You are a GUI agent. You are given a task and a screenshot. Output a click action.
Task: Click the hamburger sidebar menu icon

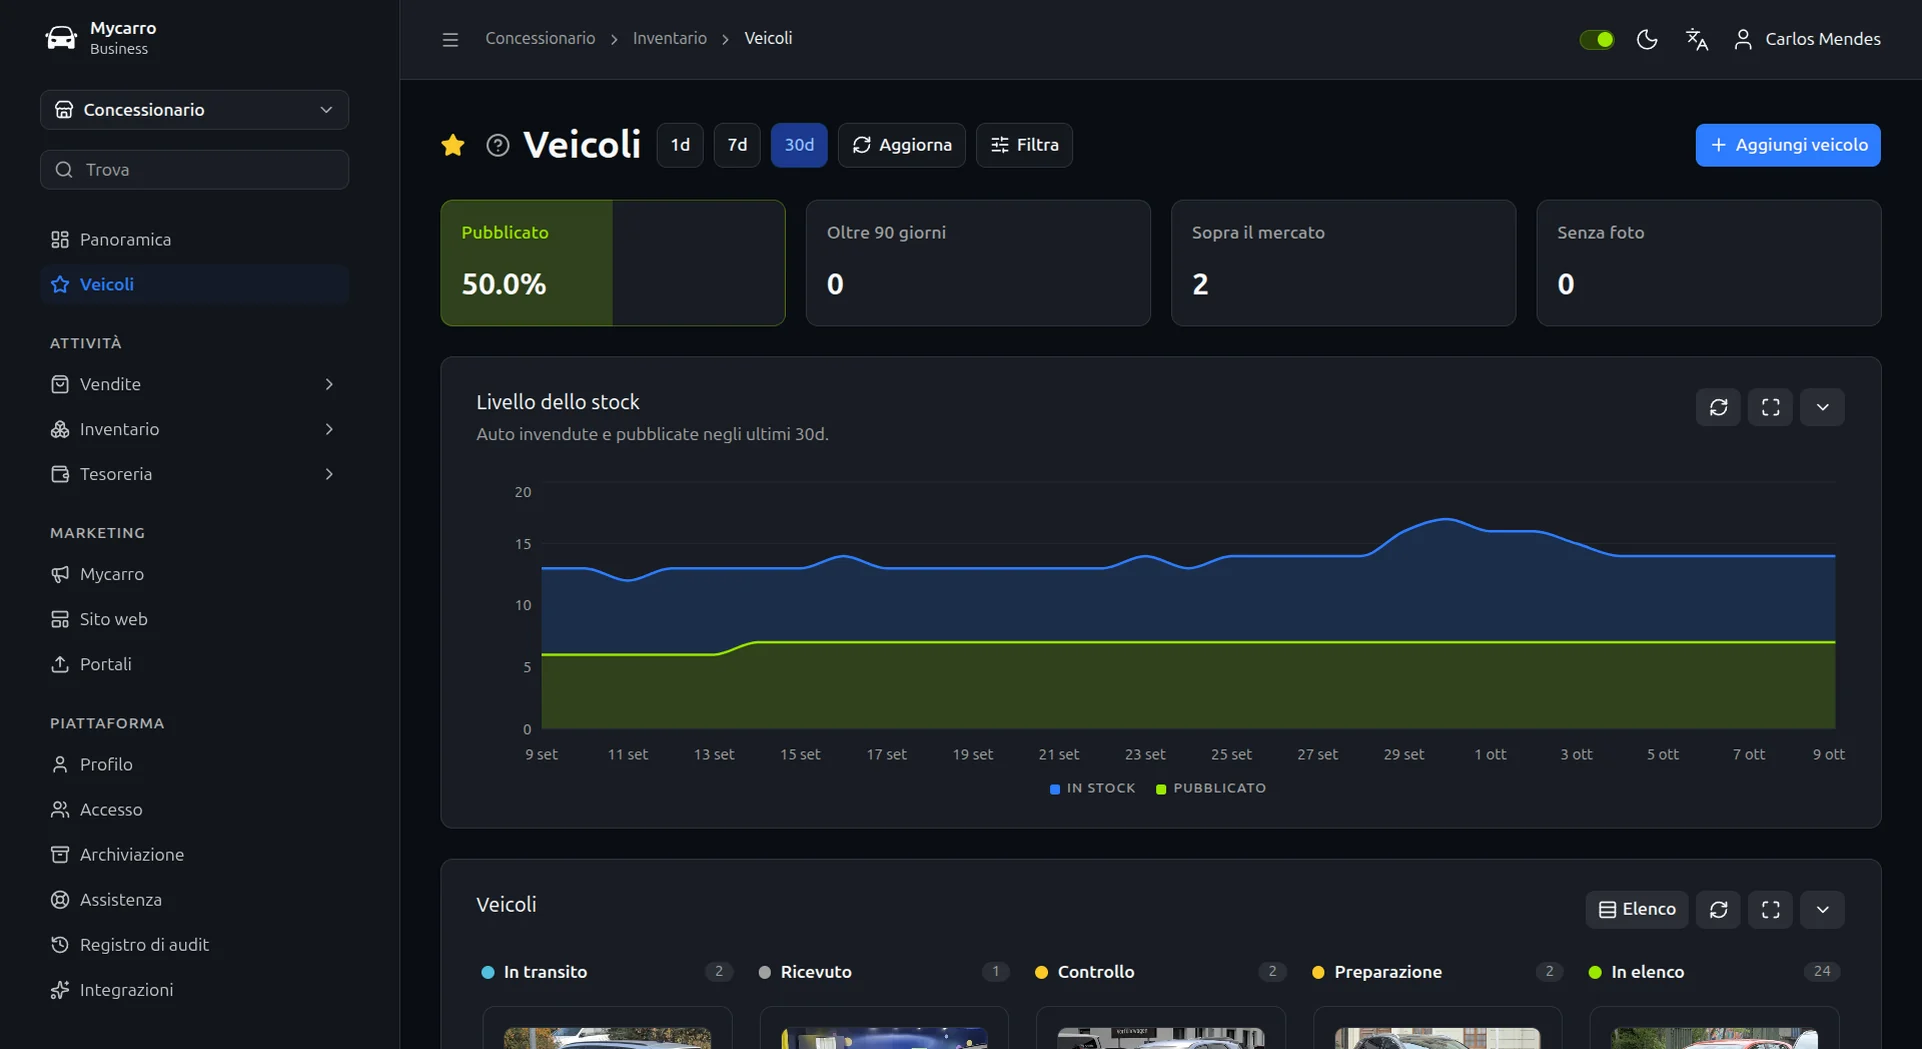click(450, 39)
